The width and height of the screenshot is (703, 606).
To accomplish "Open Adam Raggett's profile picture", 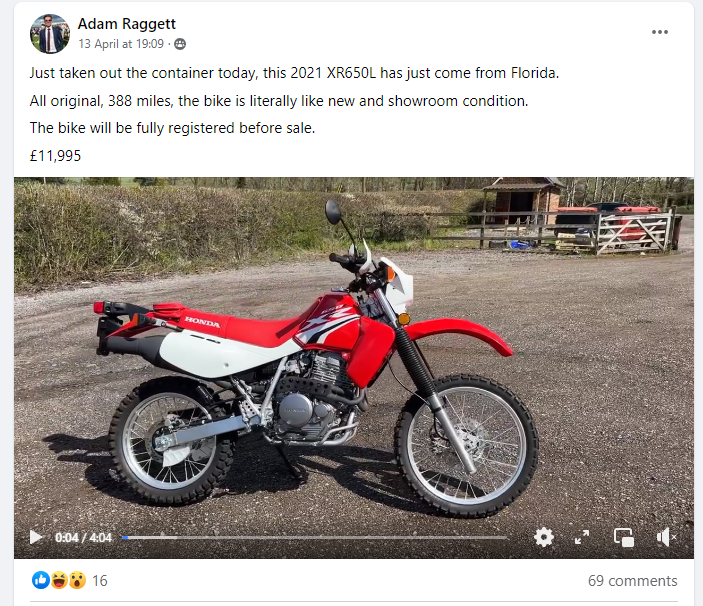I will [50, 34].
